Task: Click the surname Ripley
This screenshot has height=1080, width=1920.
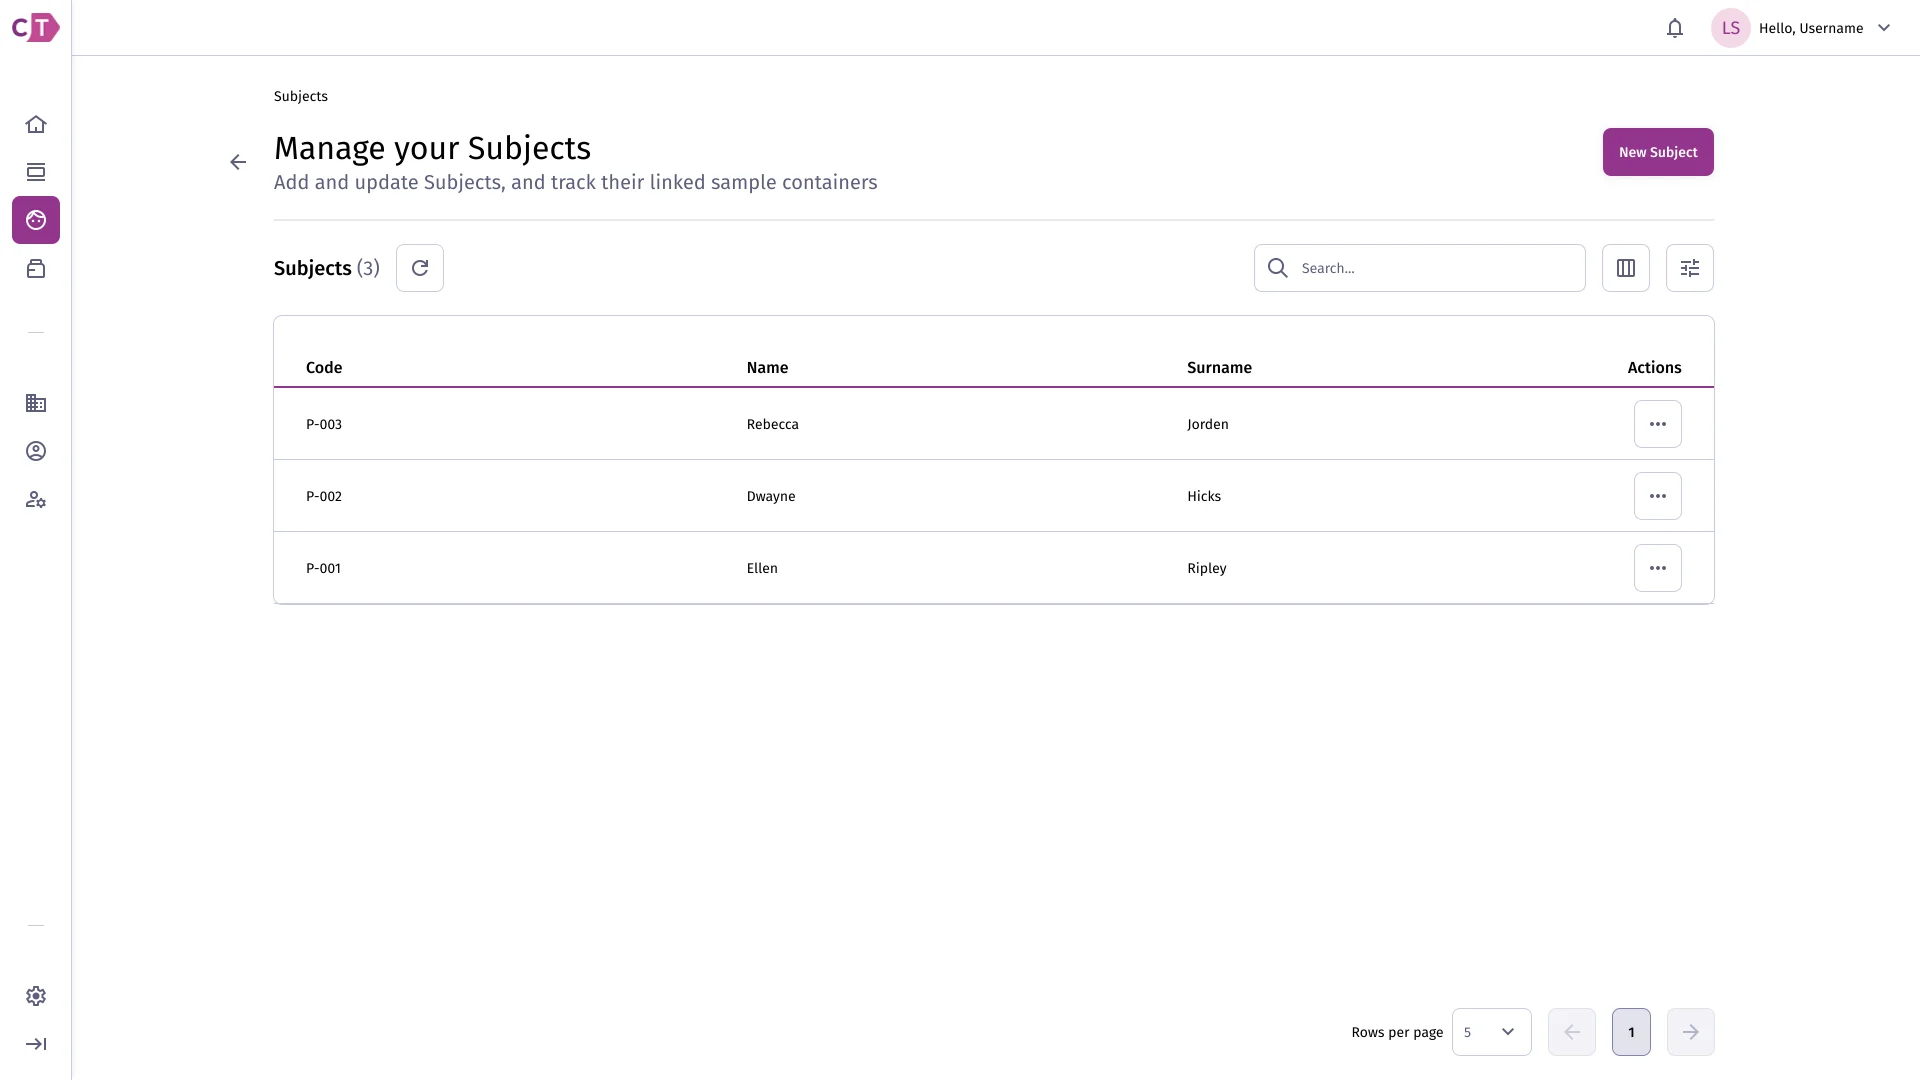Action: 1207,568
